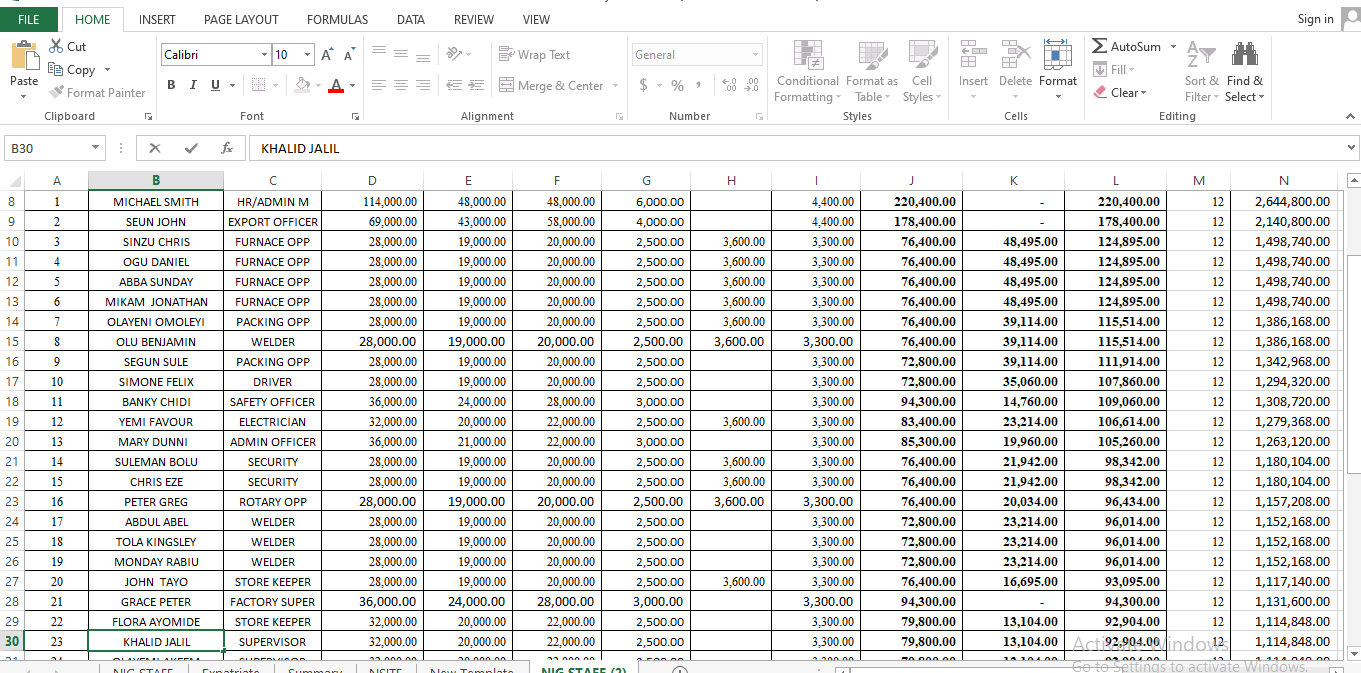This screenshot has width=1361, height=673.
Task: Open the Fill menu in Editing group
Action: 1113,70
